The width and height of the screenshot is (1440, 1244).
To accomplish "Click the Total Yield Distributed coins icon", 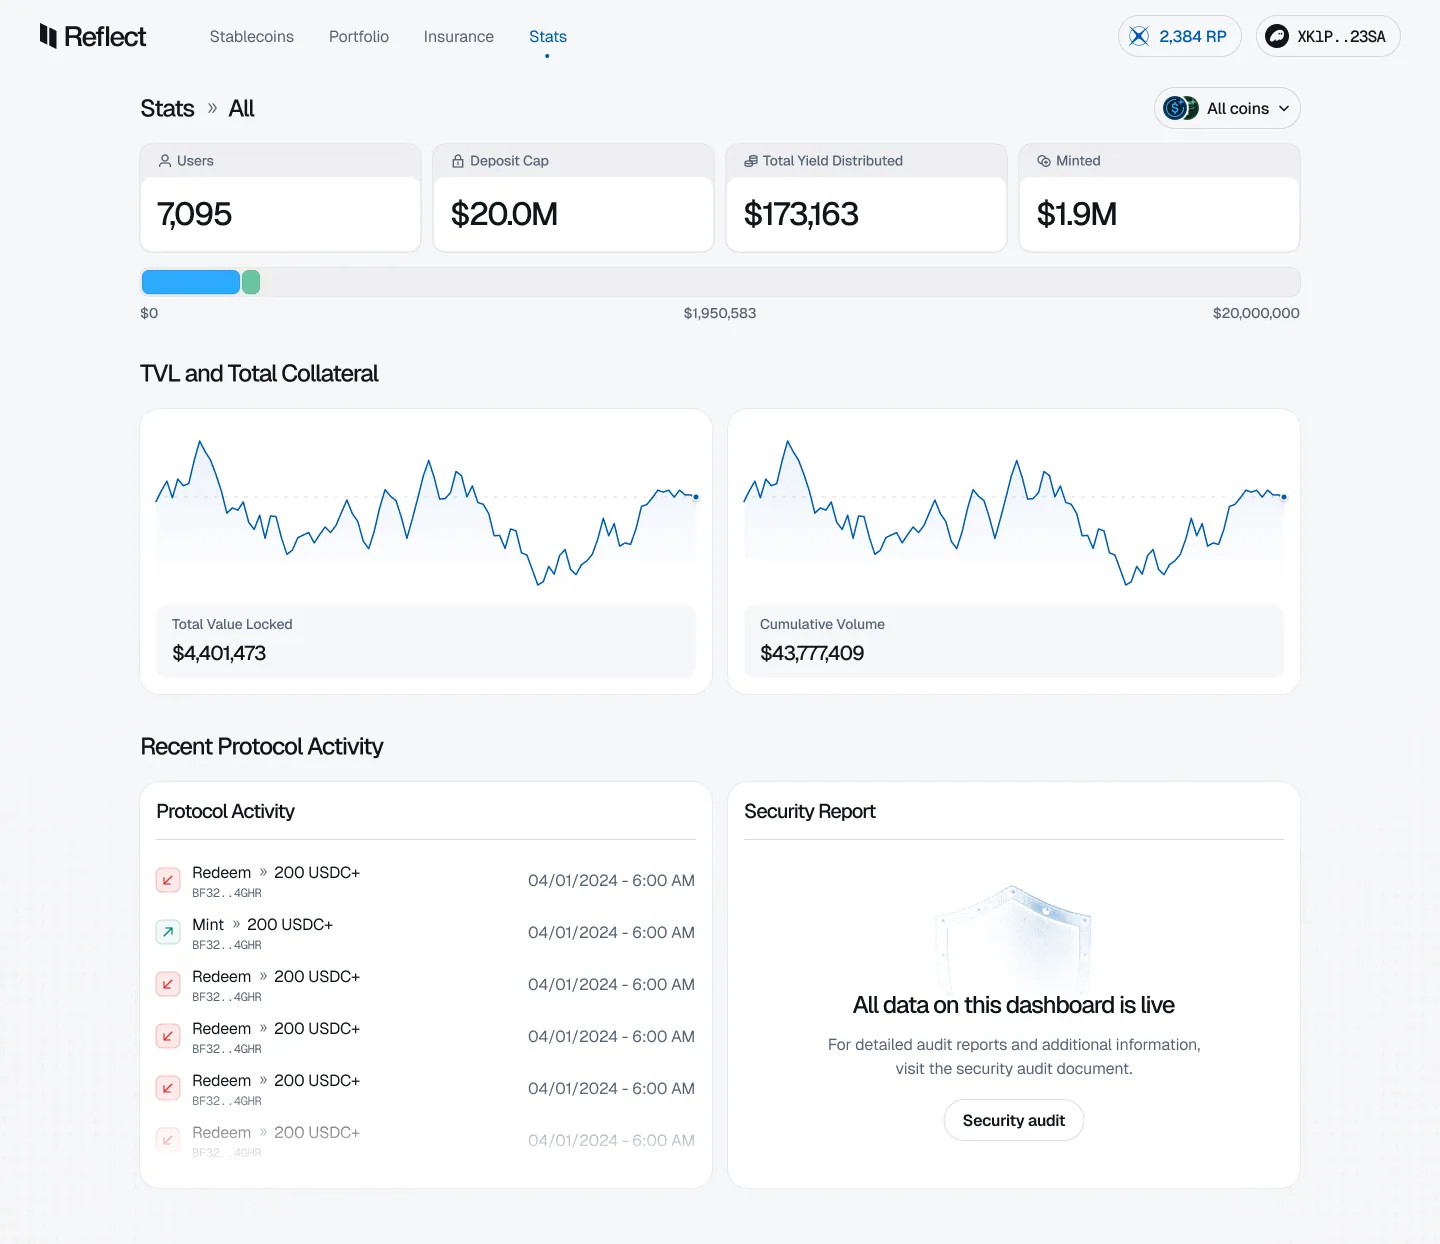I will point(751,161).
